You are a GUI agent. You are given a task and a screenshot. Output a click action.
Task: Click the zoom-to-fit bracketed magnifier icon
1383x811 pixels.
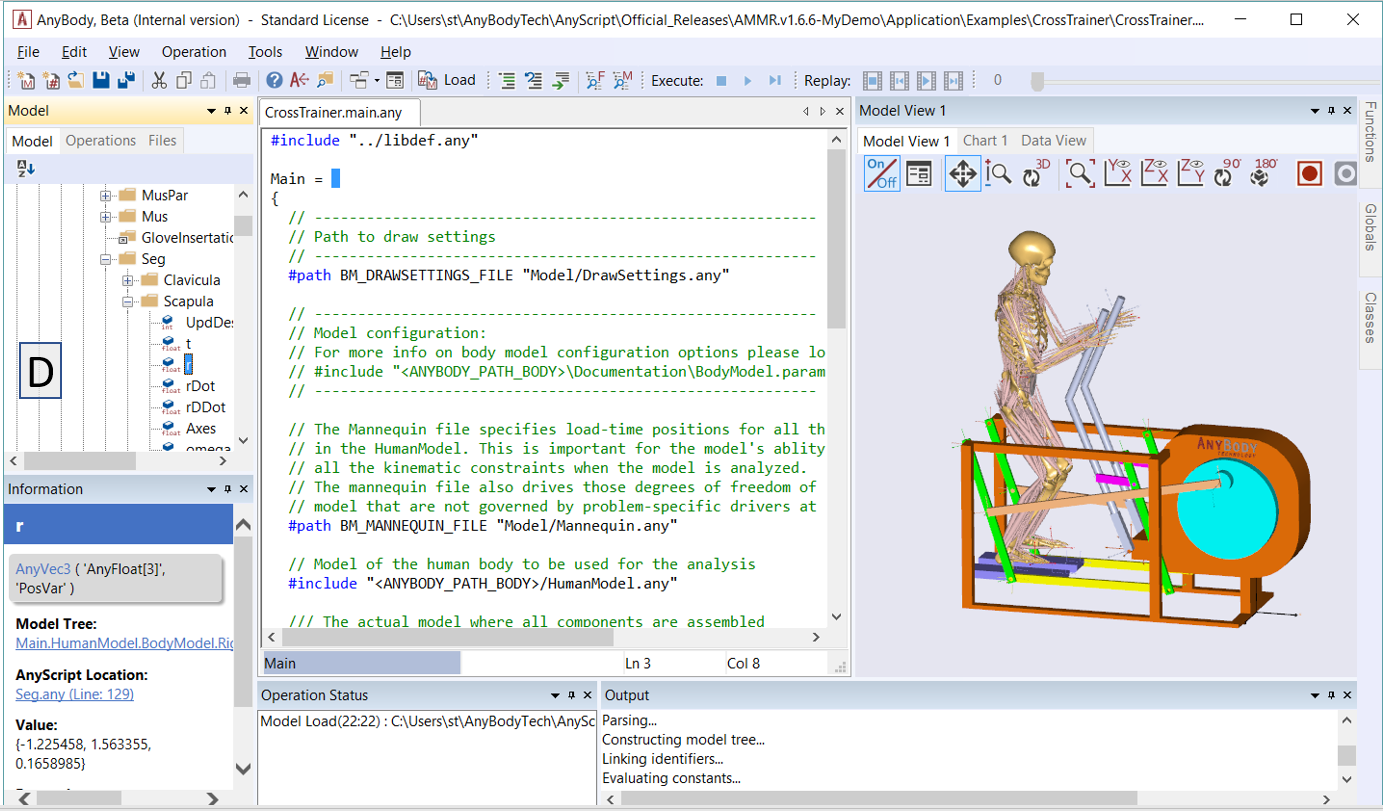[x=1080, y=174]
